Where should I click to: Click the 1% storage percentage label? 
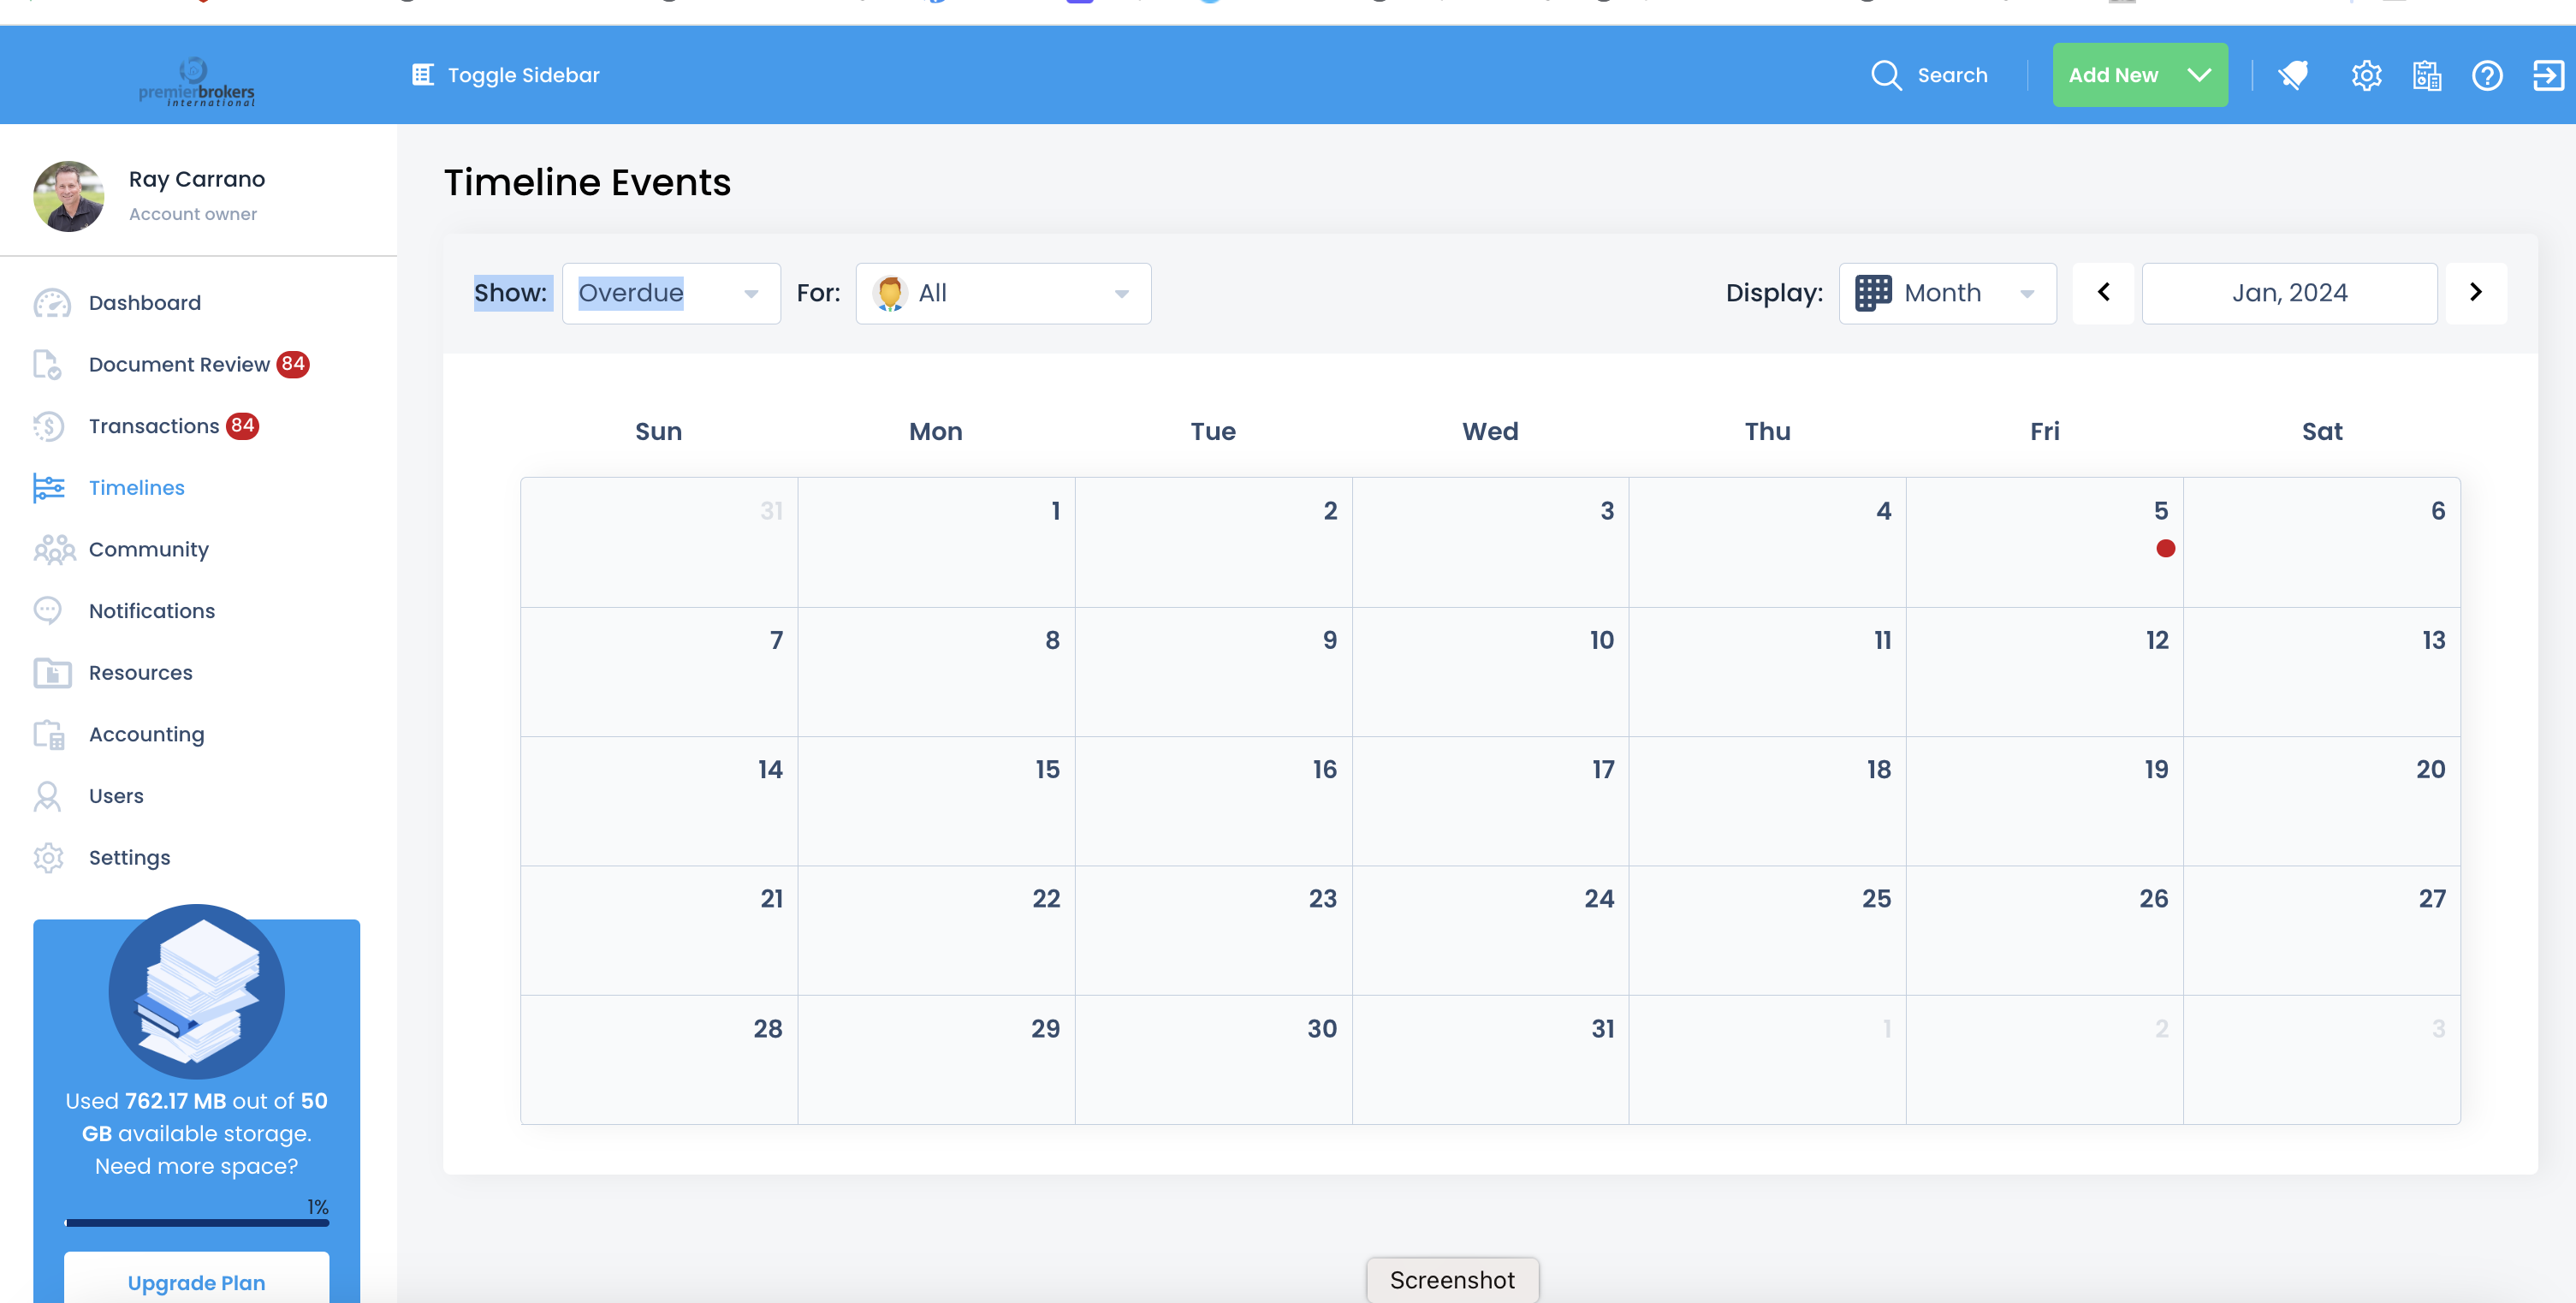pos(318,1206)
